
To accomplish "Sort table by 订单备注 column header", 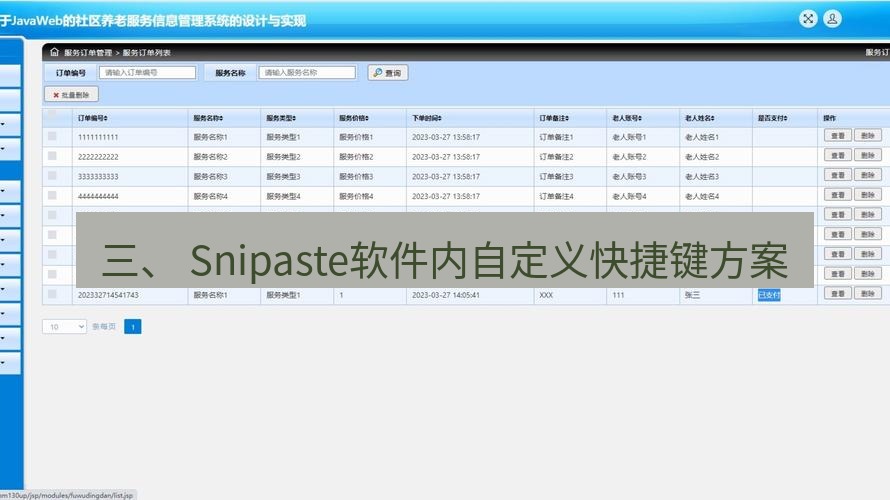I will pyautogui.click(x=554, y=118).
